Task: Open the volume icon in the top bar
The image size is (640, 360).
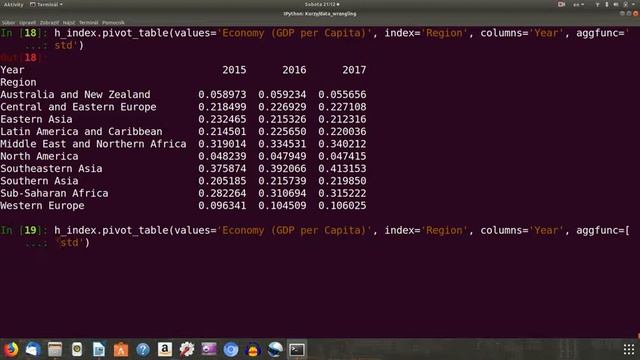Action: point(616,4)
